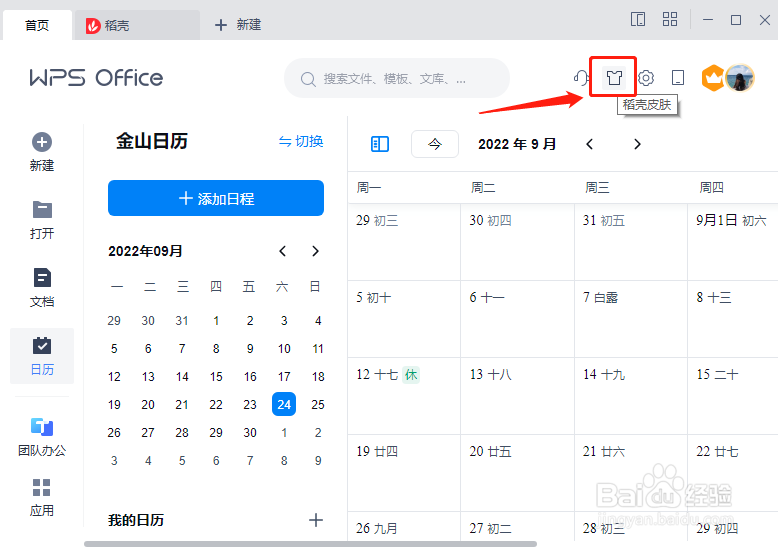Click the window layout icon in title bar

coord(638,20)
